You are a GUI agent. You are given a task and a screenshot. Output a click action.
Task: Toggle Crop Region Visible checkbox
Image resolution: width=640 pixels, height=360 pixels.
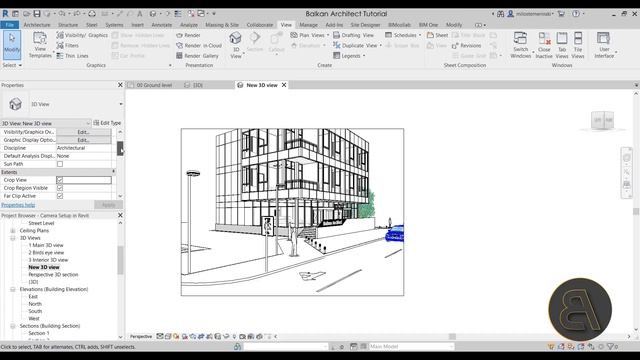pos(60,188)
